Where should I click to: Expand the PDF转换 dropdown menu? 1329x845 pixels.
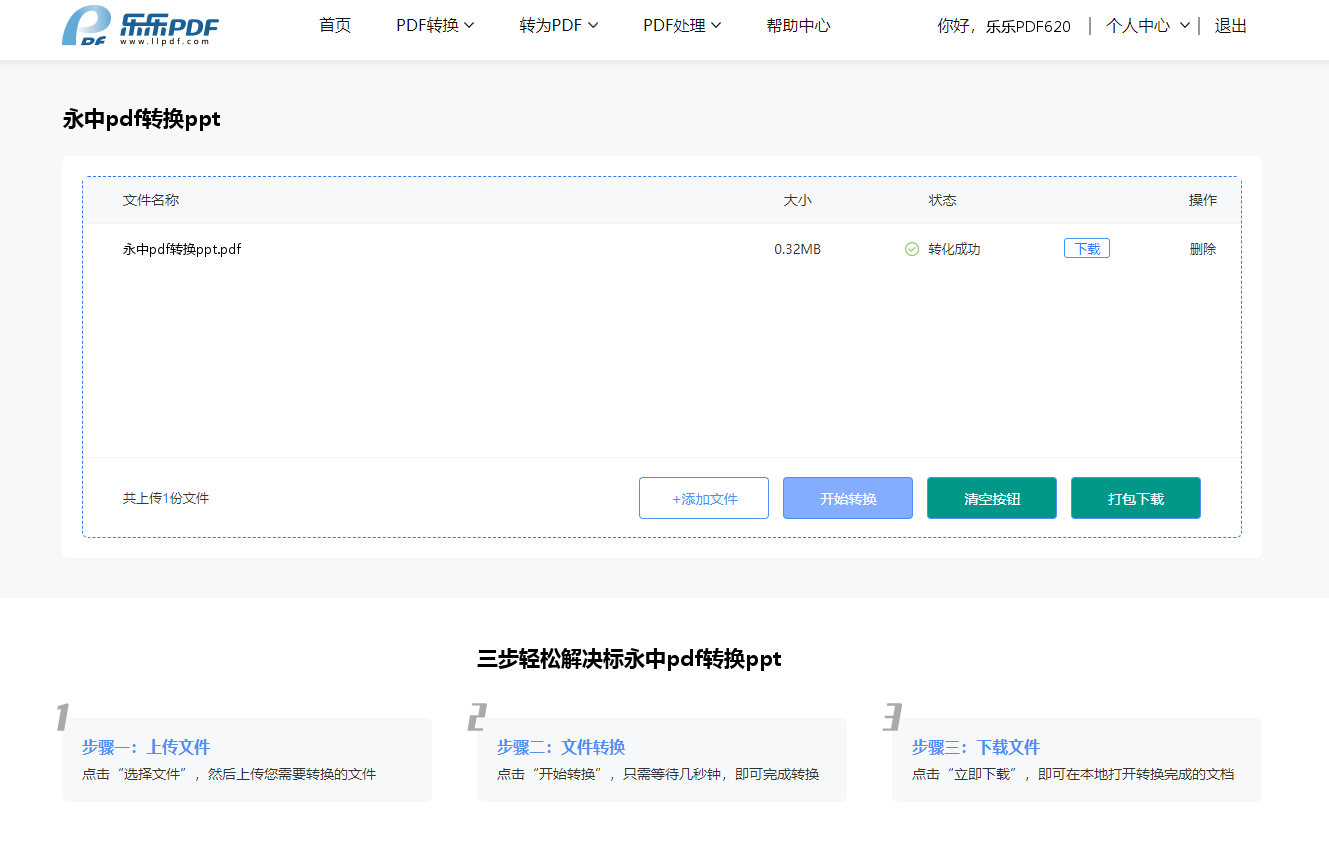point(435,26)
